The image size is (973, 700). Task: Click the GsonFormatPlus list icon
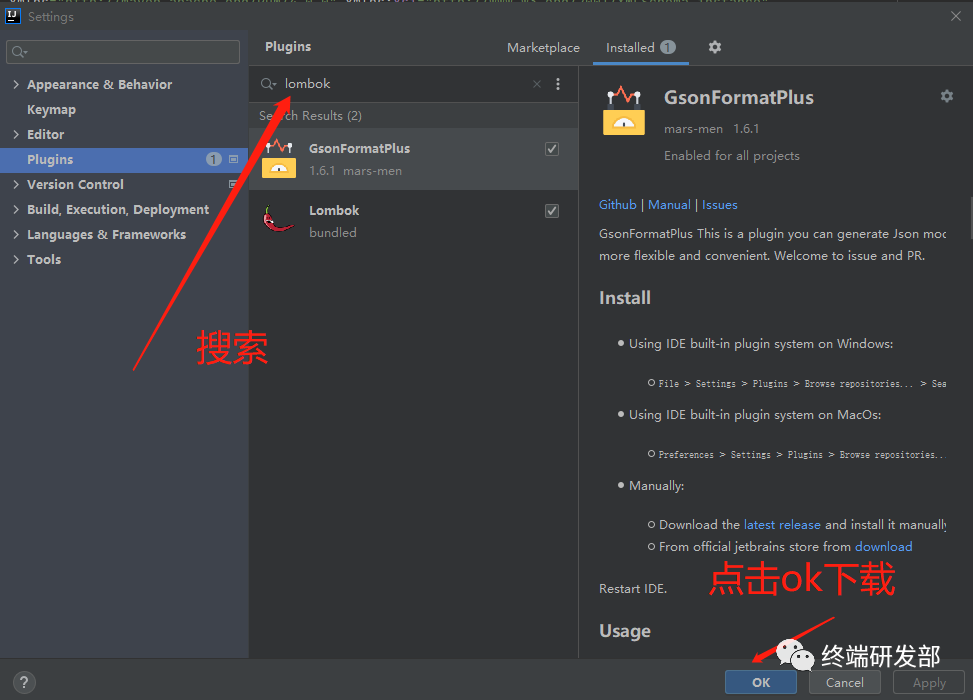coord(279,159)
